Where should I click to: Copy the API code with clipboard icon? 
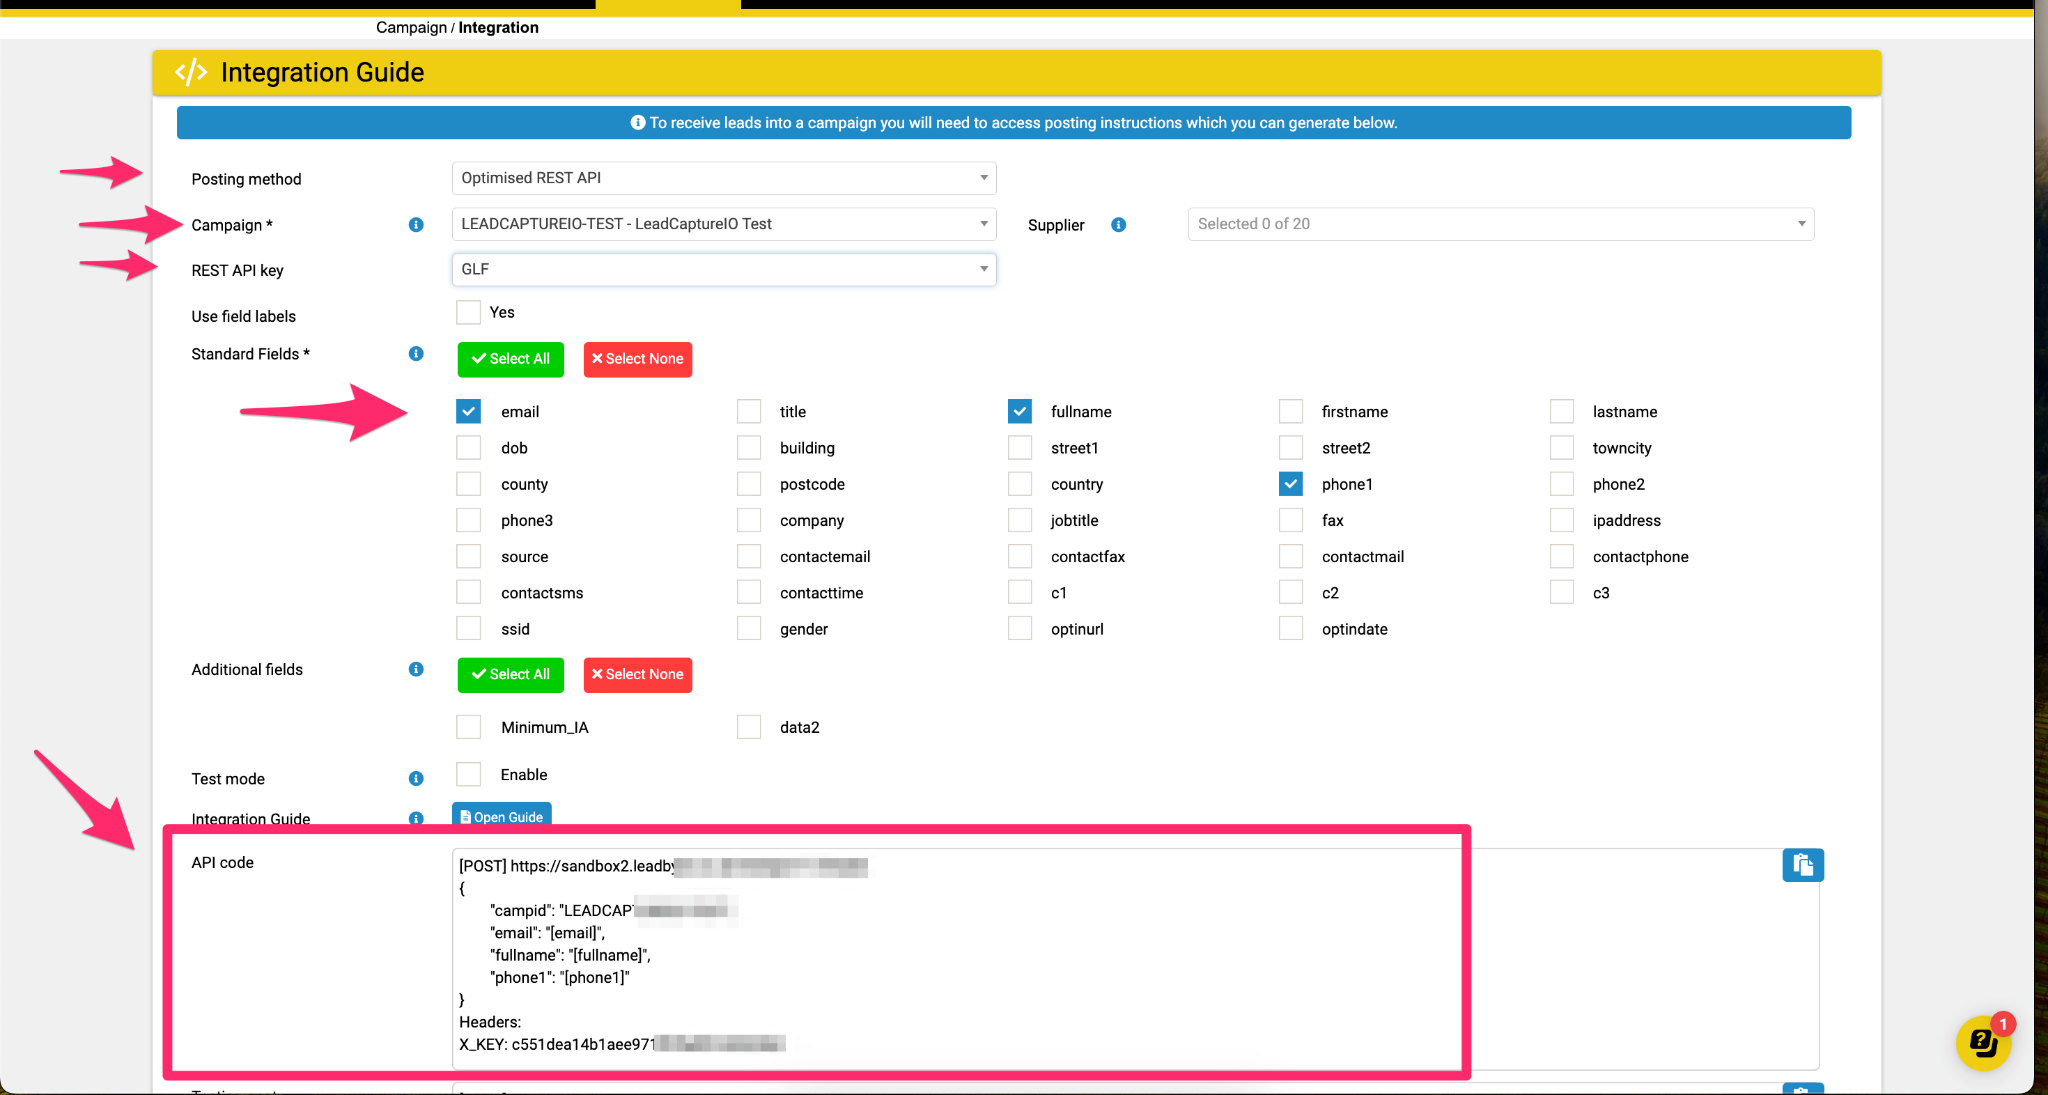pos(1802,865)
